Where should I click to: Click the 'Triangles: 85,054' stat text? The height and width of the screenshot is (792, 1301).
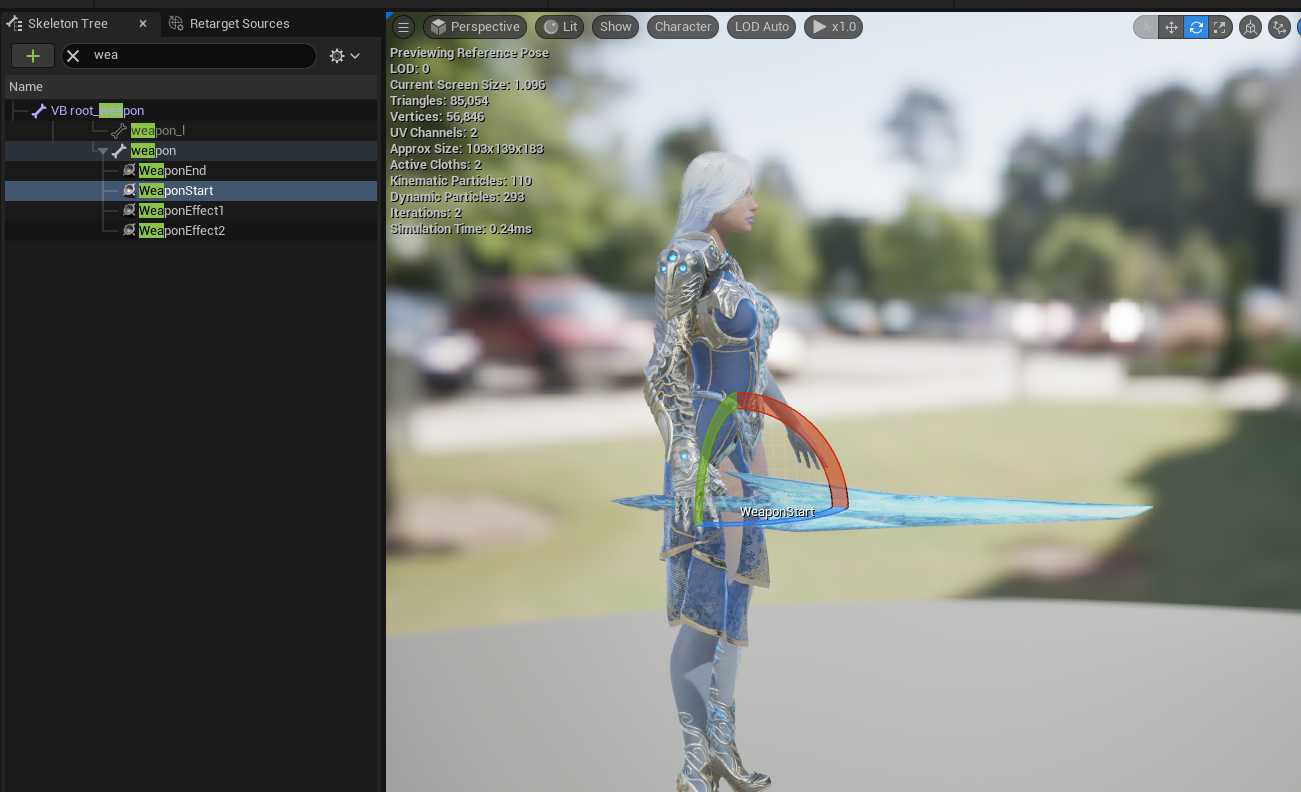click(x=439, y=101)
